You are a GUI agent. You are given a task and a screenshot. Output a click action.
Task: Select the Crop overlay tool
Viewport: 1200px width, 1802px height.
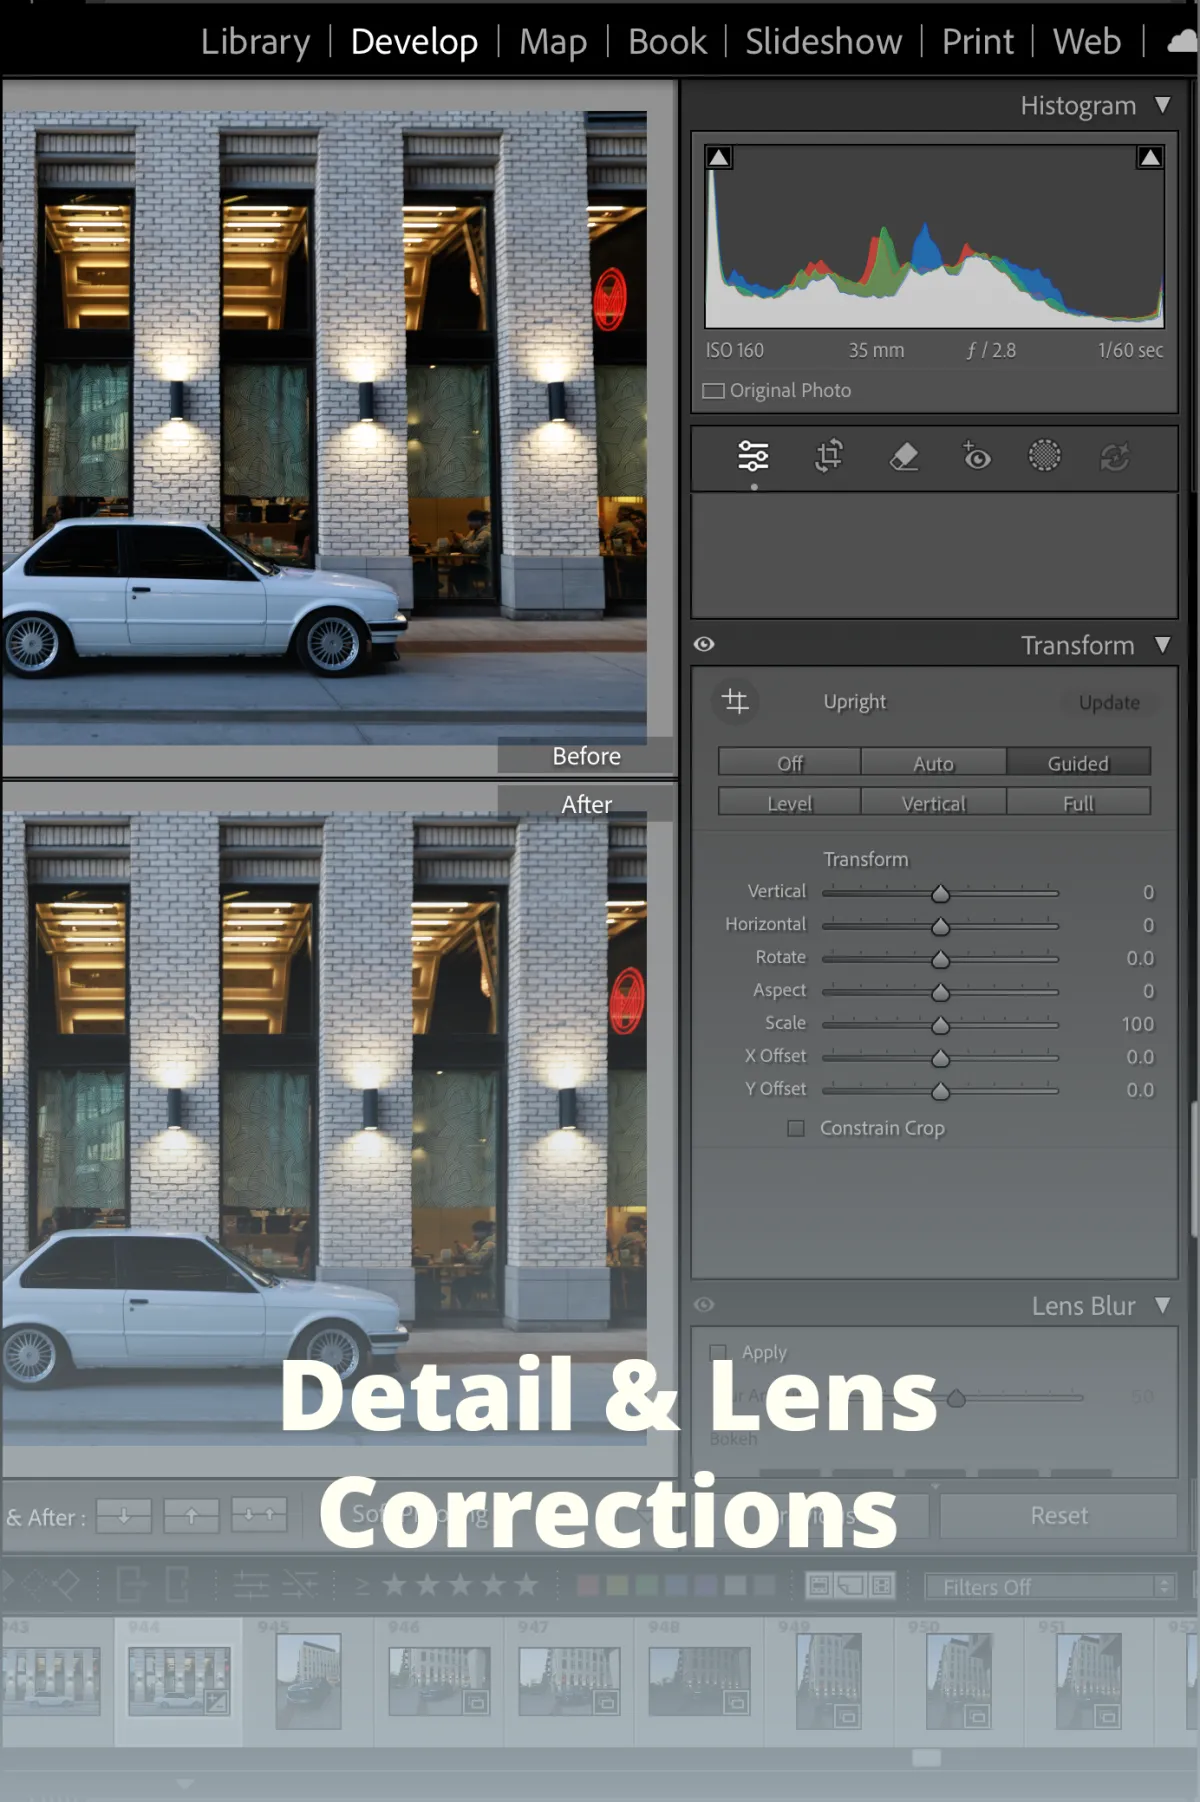pos(828,456)
